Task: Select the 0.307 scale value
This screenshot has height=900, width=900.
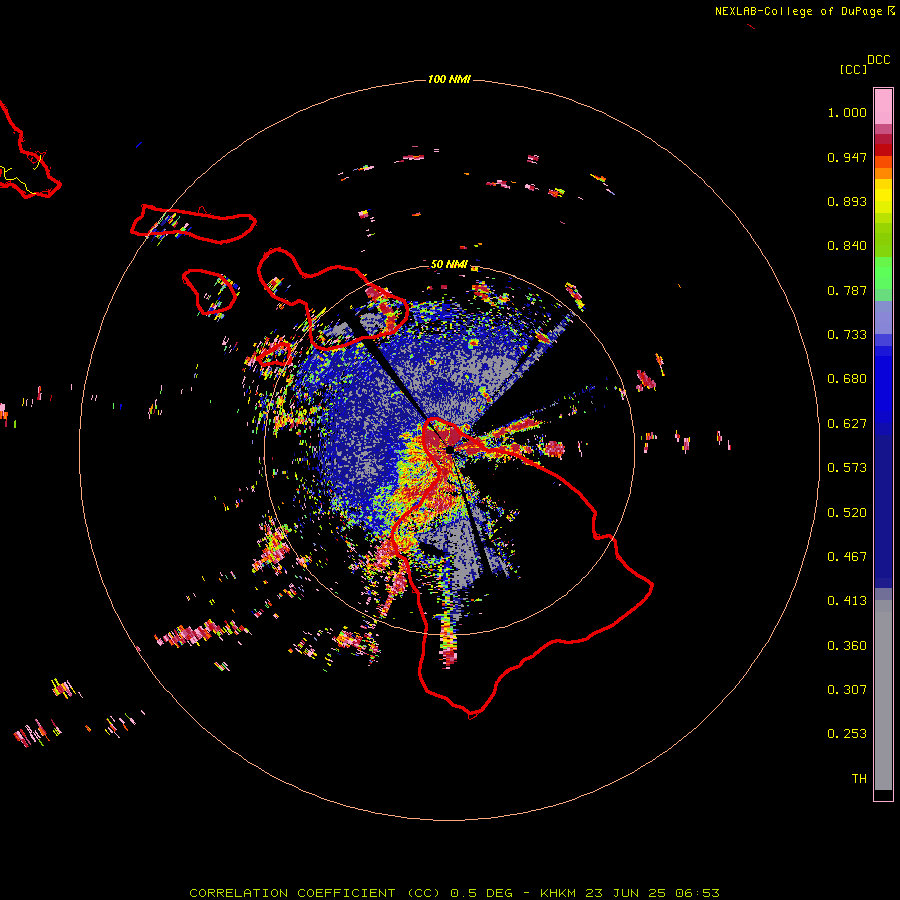Action: [847, 690]
